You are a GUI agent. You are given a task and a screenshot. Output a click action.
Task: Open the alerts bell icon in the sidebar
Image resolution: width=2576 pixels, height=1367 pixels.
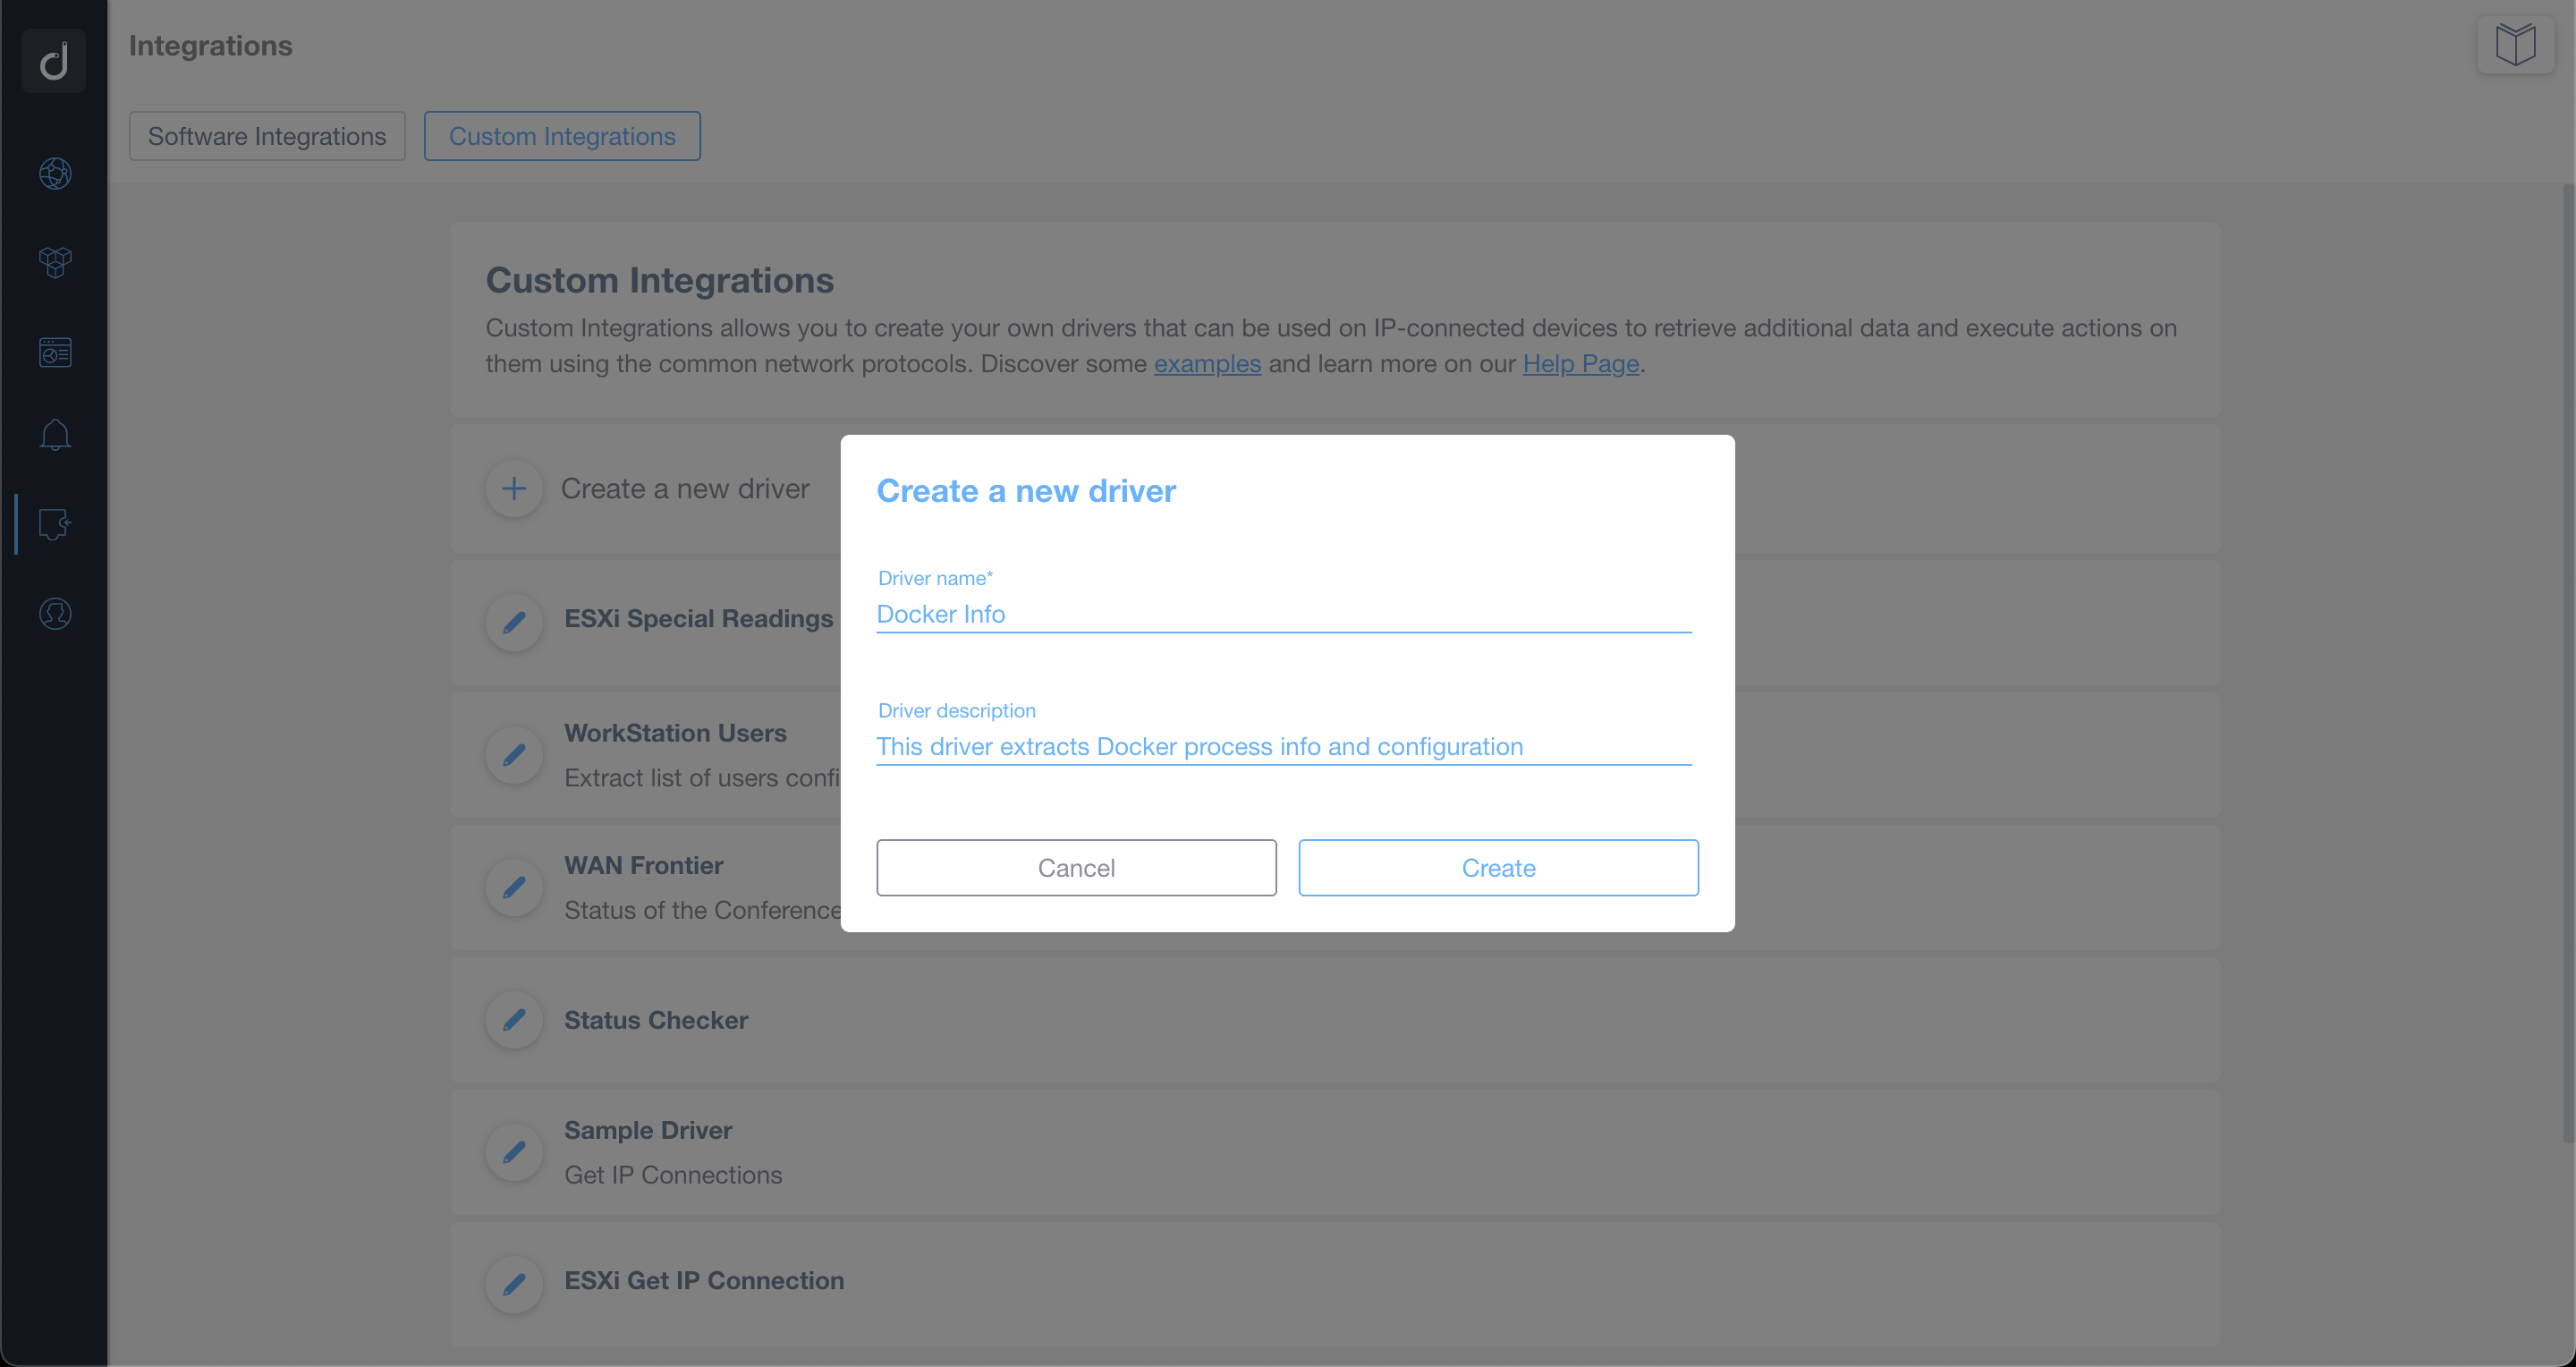[55, 435]
